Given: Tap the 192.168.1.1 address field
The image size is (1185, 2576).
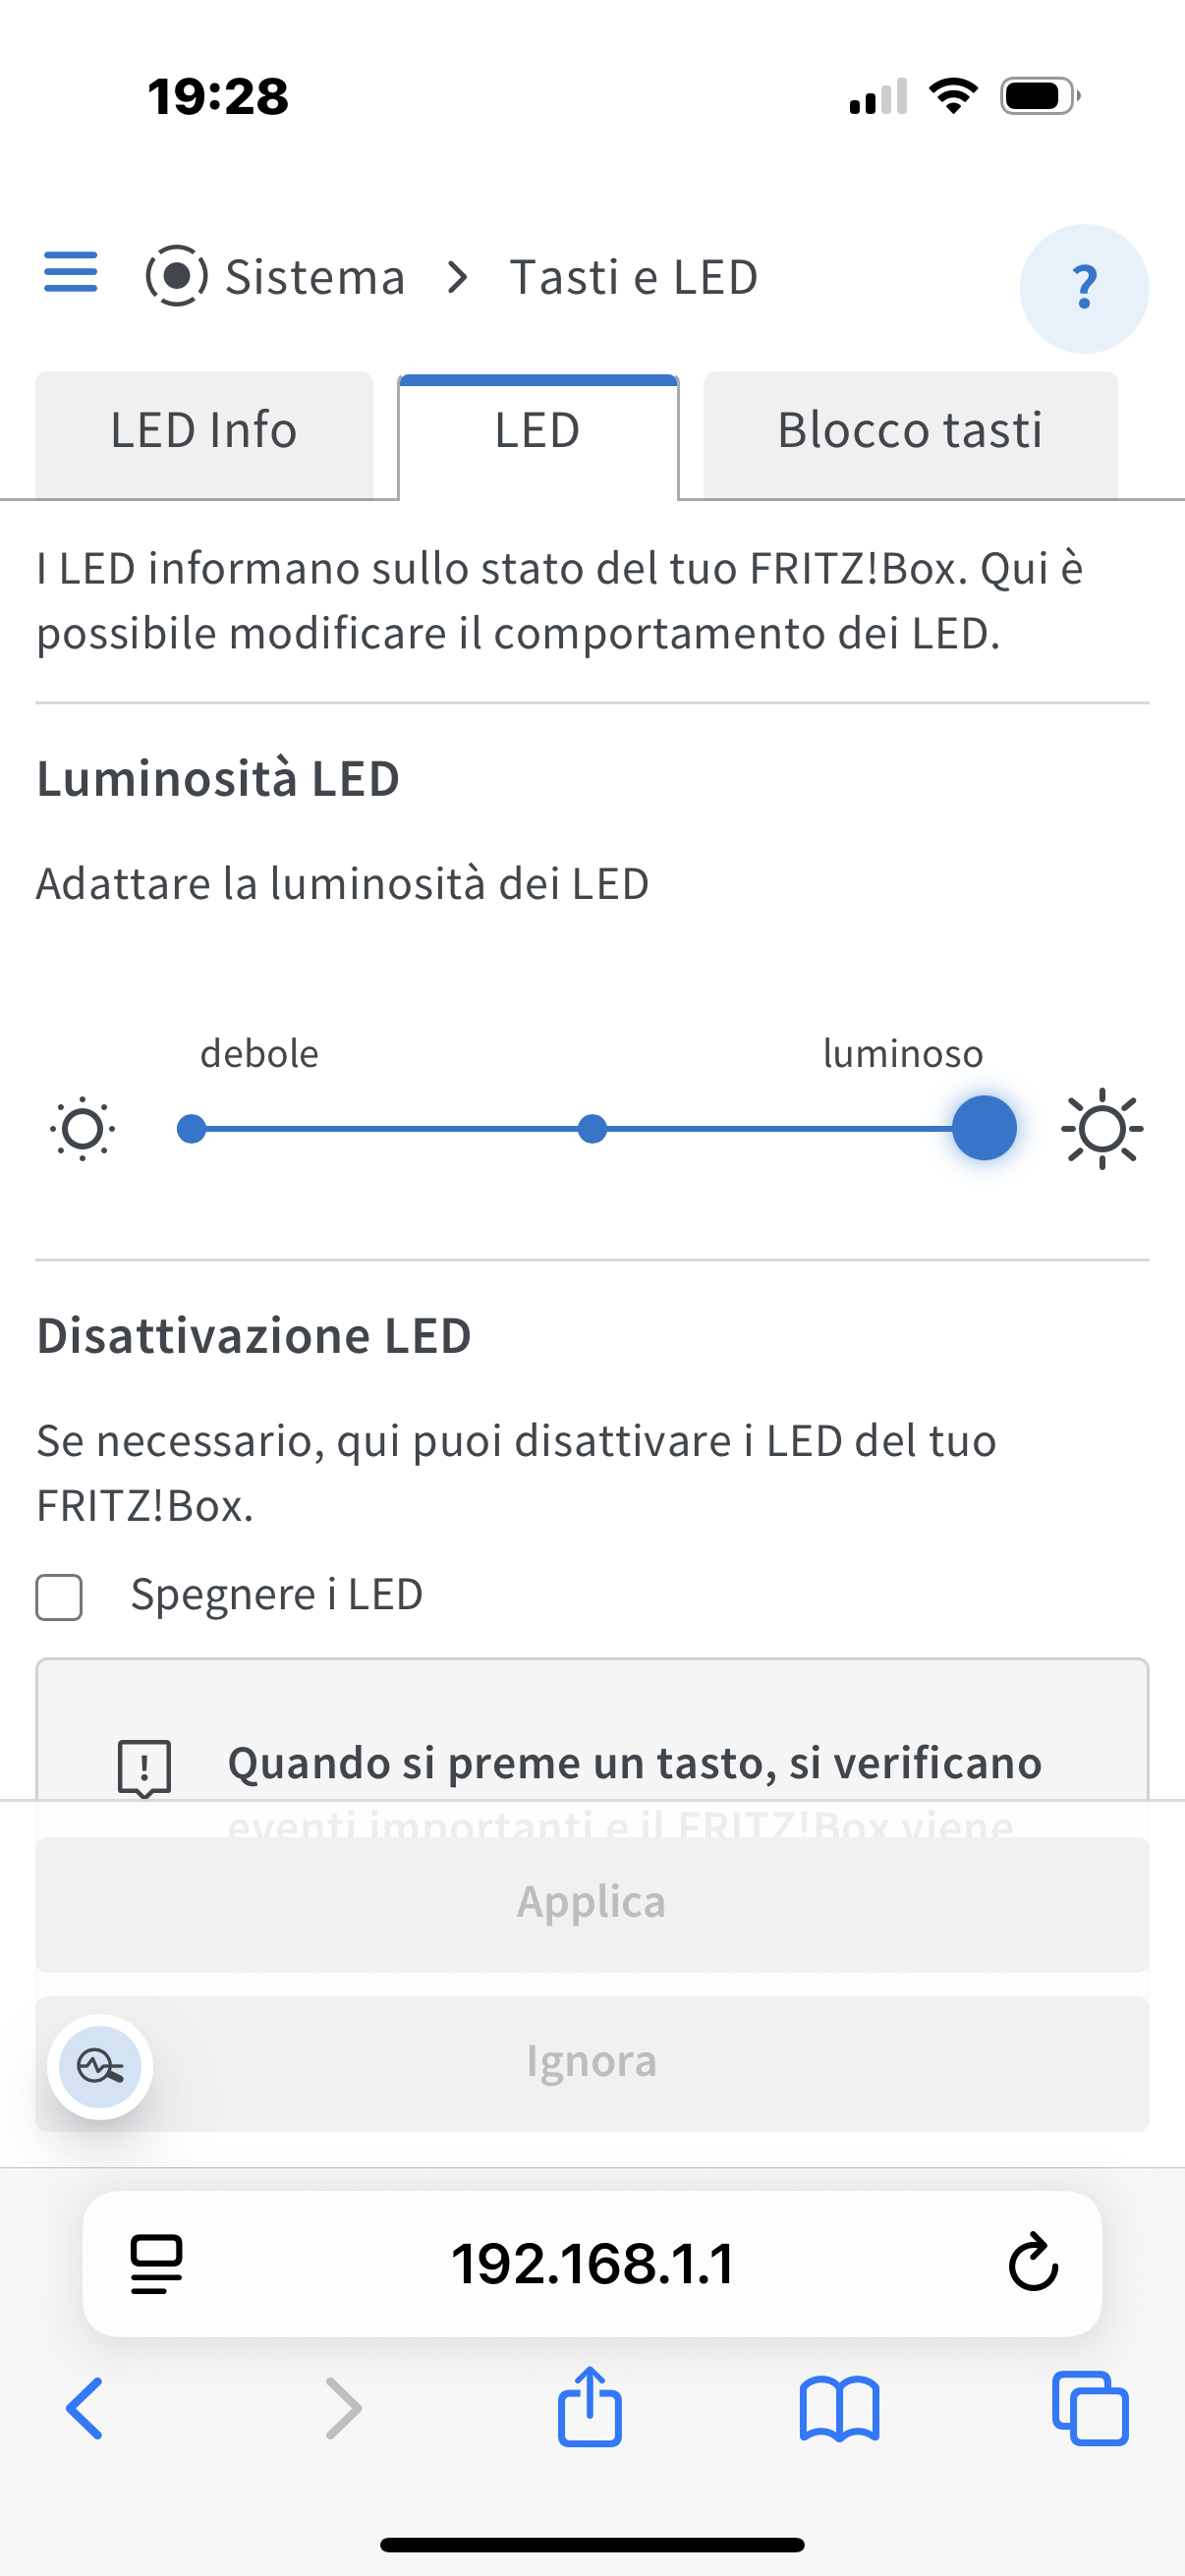Looking at the screenshot, I should click(592, 2263).
